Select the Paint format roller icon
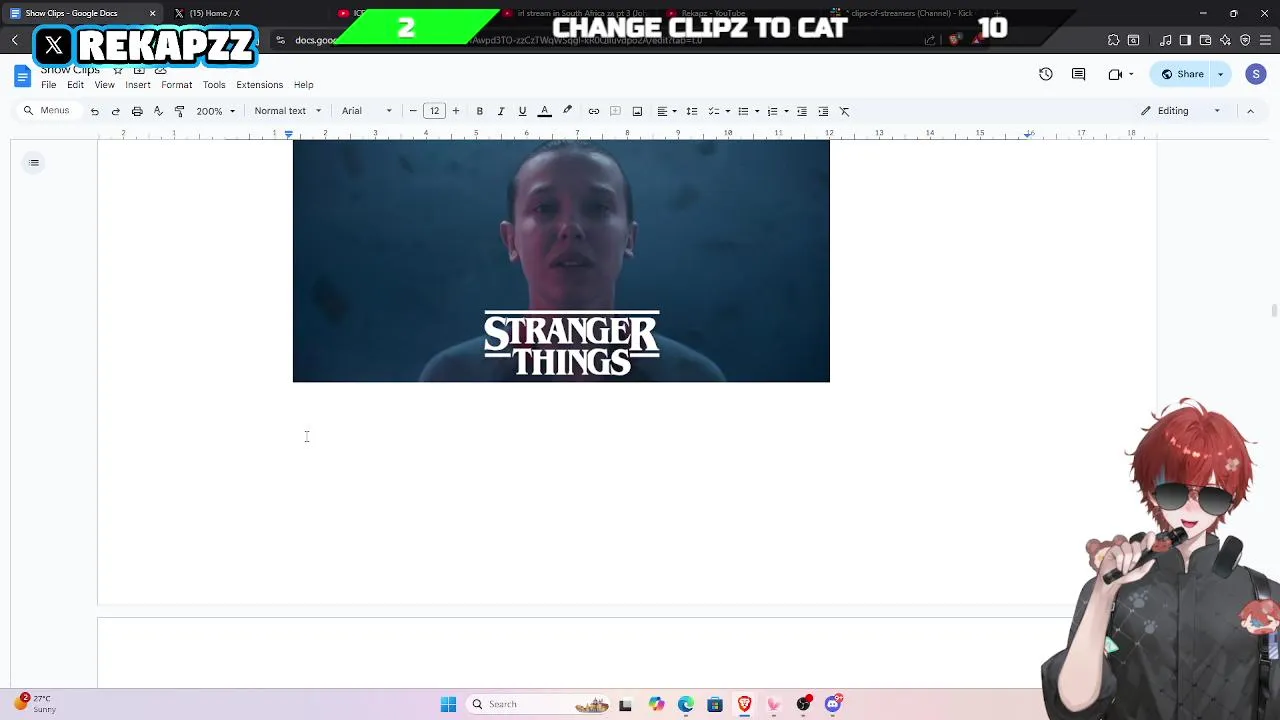 (179, 111)
